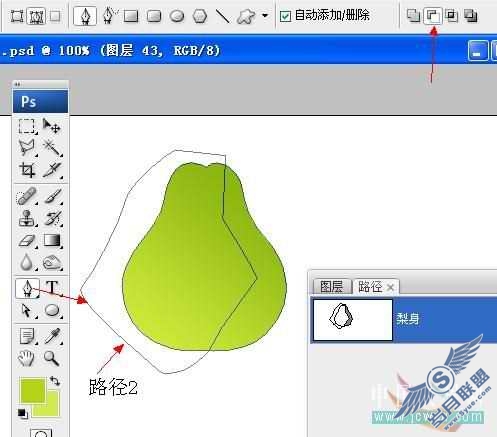The height and width of the screenshot is (437, 497).
Task: Select the Brush tool
Action: (52, 196)
